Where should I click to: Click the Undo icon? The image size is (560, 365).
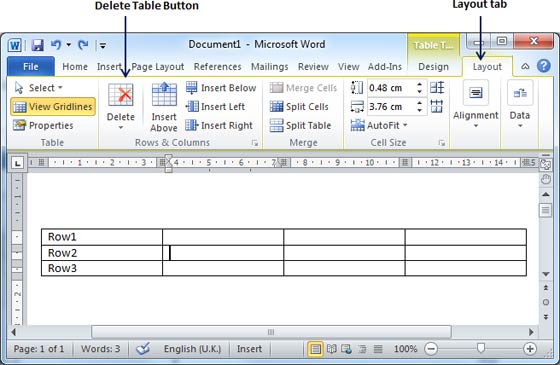tap(56, 45)
